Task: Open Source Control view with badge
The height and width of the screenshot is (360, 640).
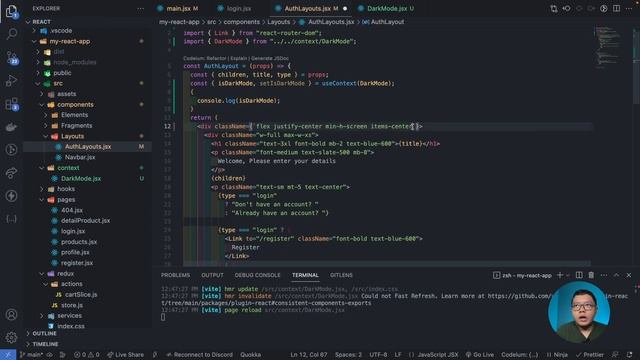Action: 11,58
